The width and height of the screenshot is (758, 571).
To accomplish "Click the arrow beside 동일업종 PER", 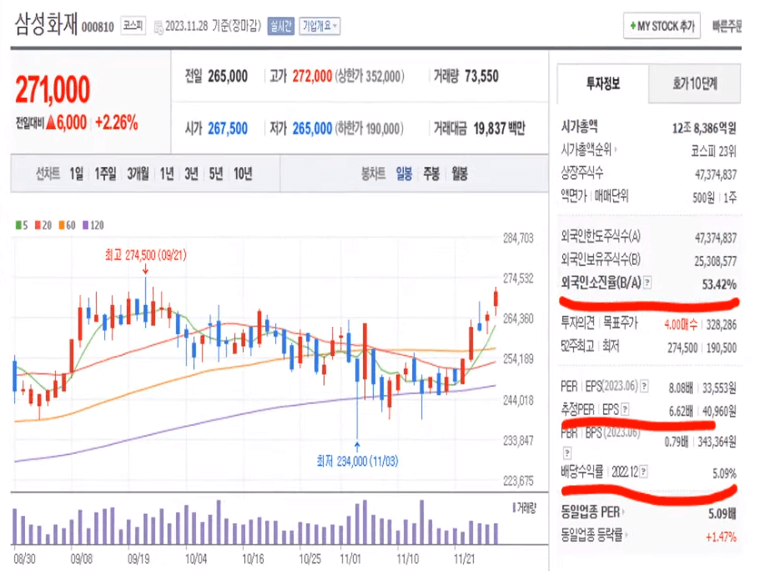I will [x=623, y=512].
